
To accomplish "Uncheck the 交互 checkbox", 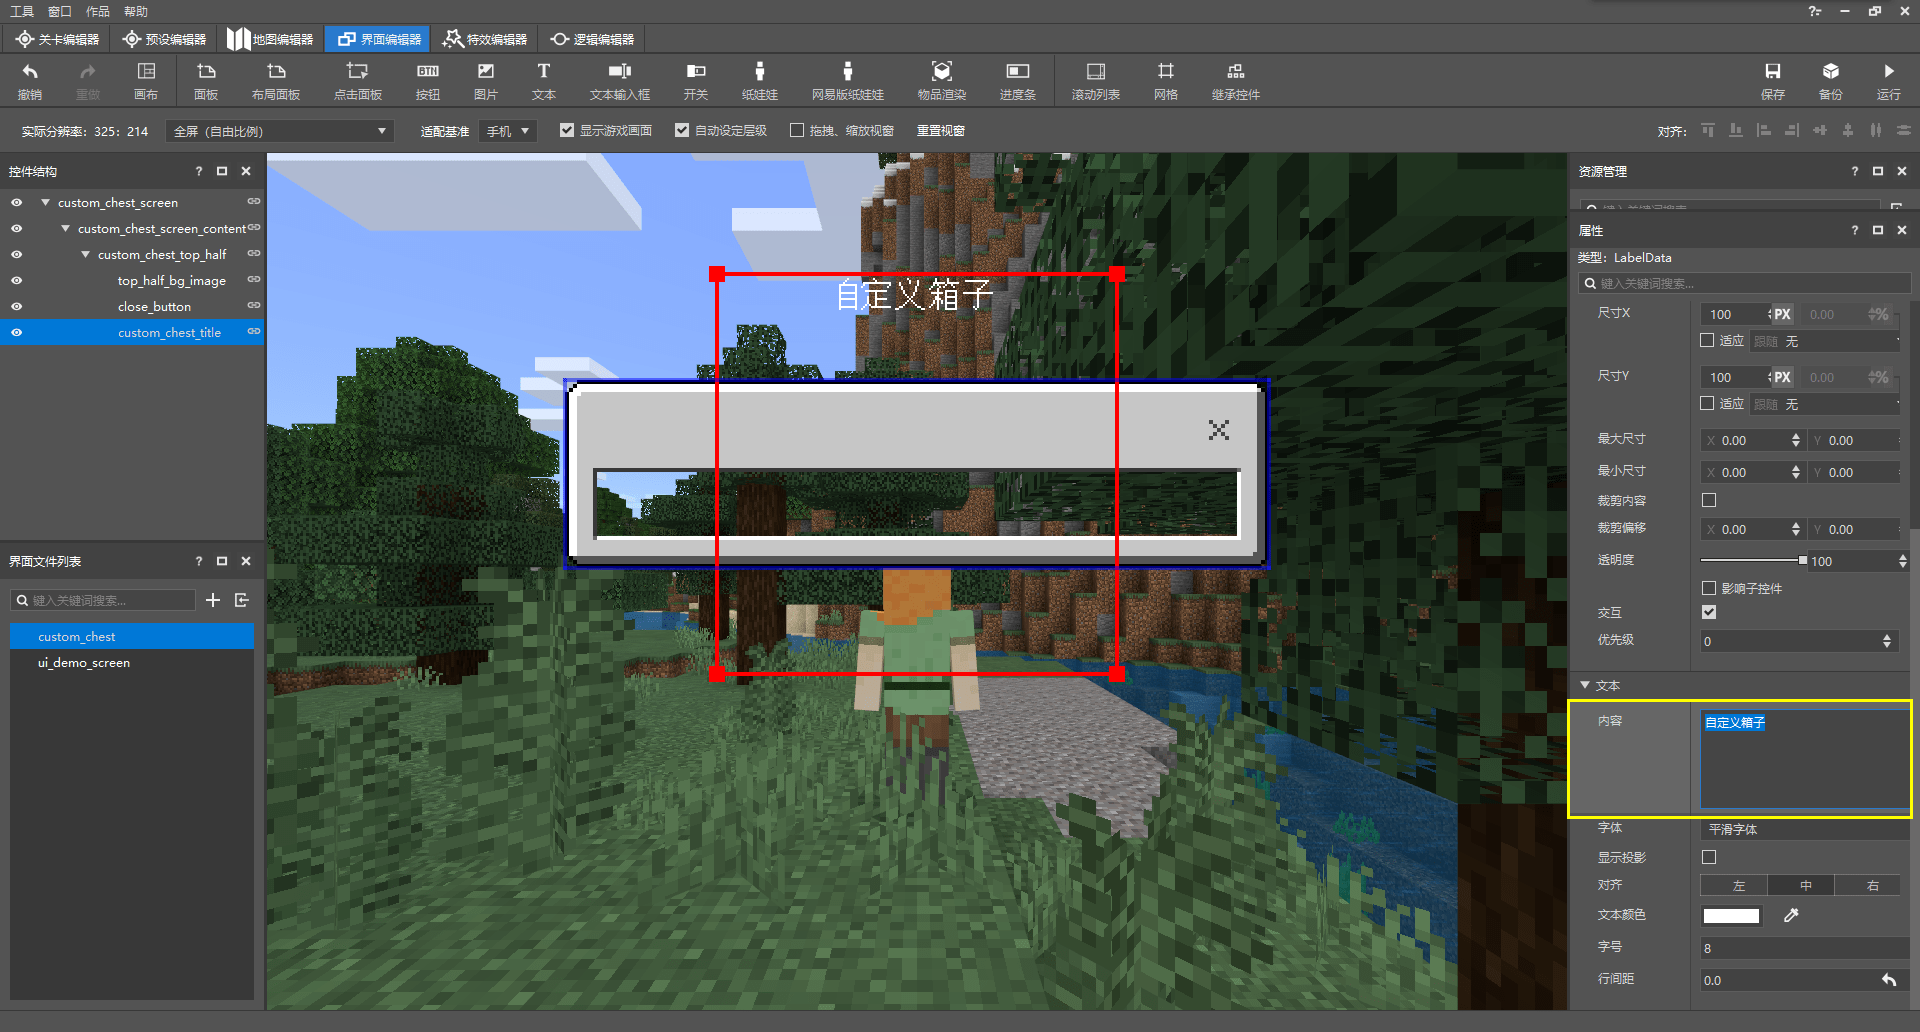I will (1709, 612).
